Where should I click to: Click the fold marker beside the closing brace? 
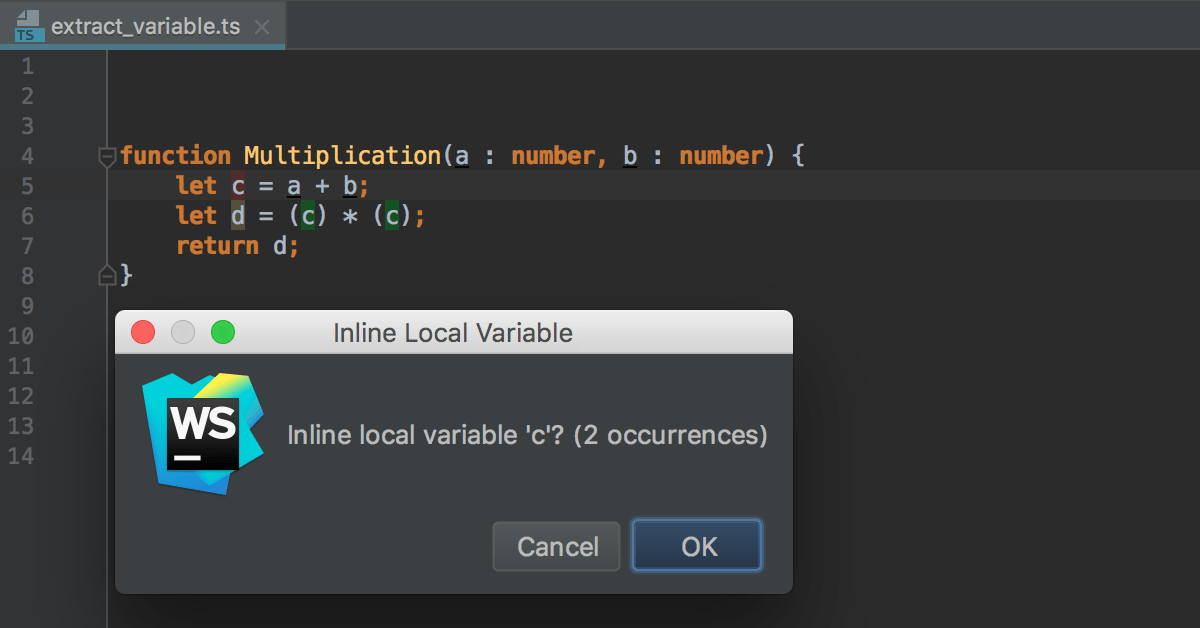pos(106,275)
